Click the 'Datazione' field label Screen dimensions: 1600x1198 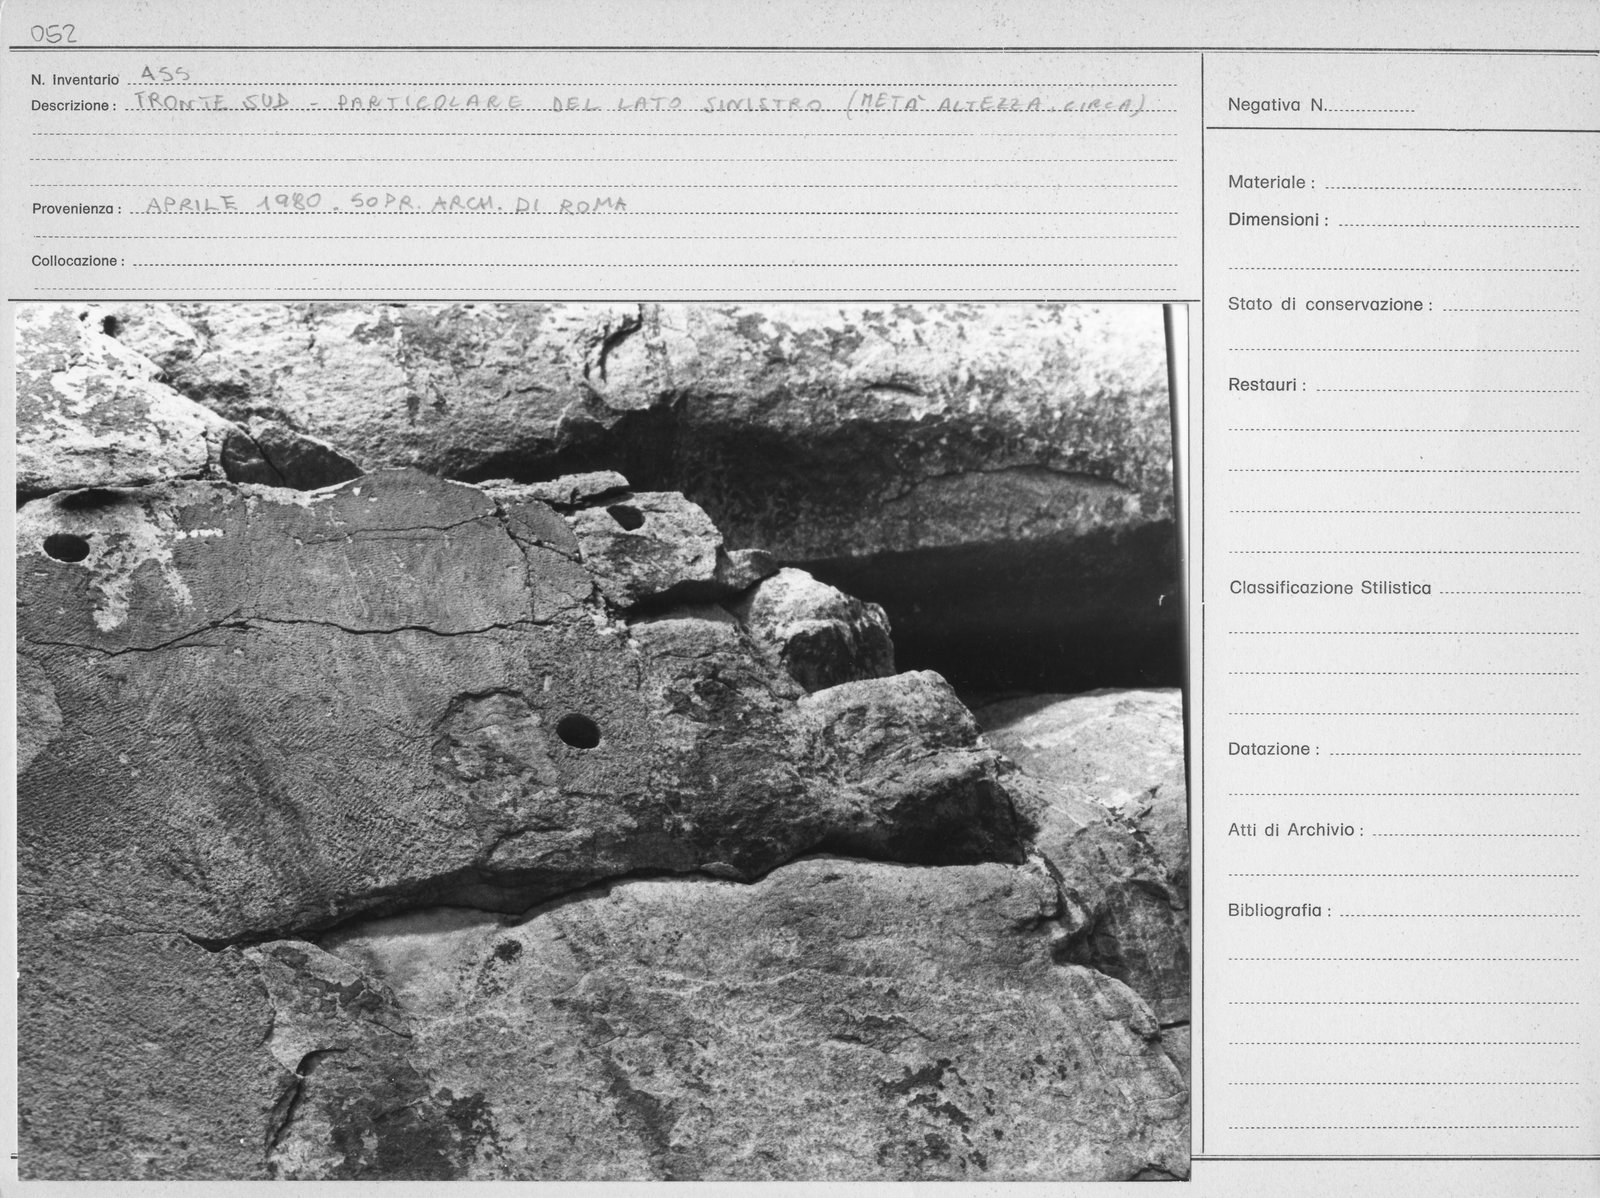[1273, 749]
